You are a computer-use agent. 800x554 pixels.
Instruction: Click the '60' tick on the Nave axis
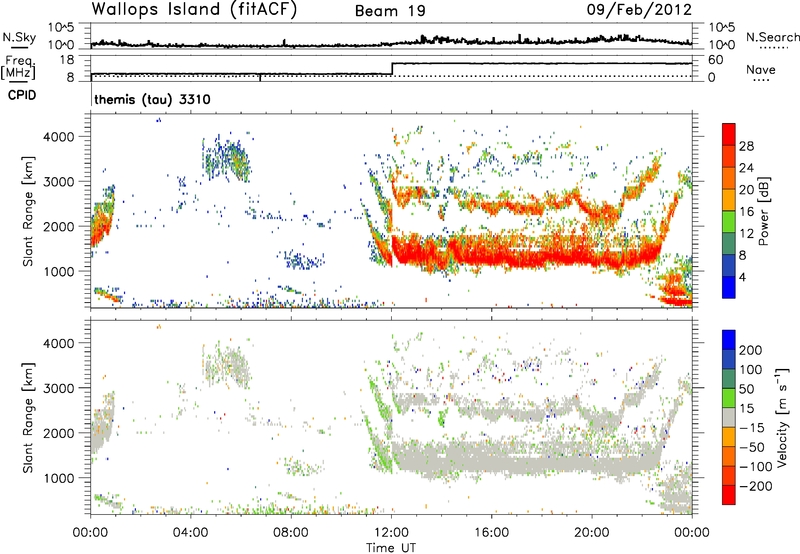(715, 60)
